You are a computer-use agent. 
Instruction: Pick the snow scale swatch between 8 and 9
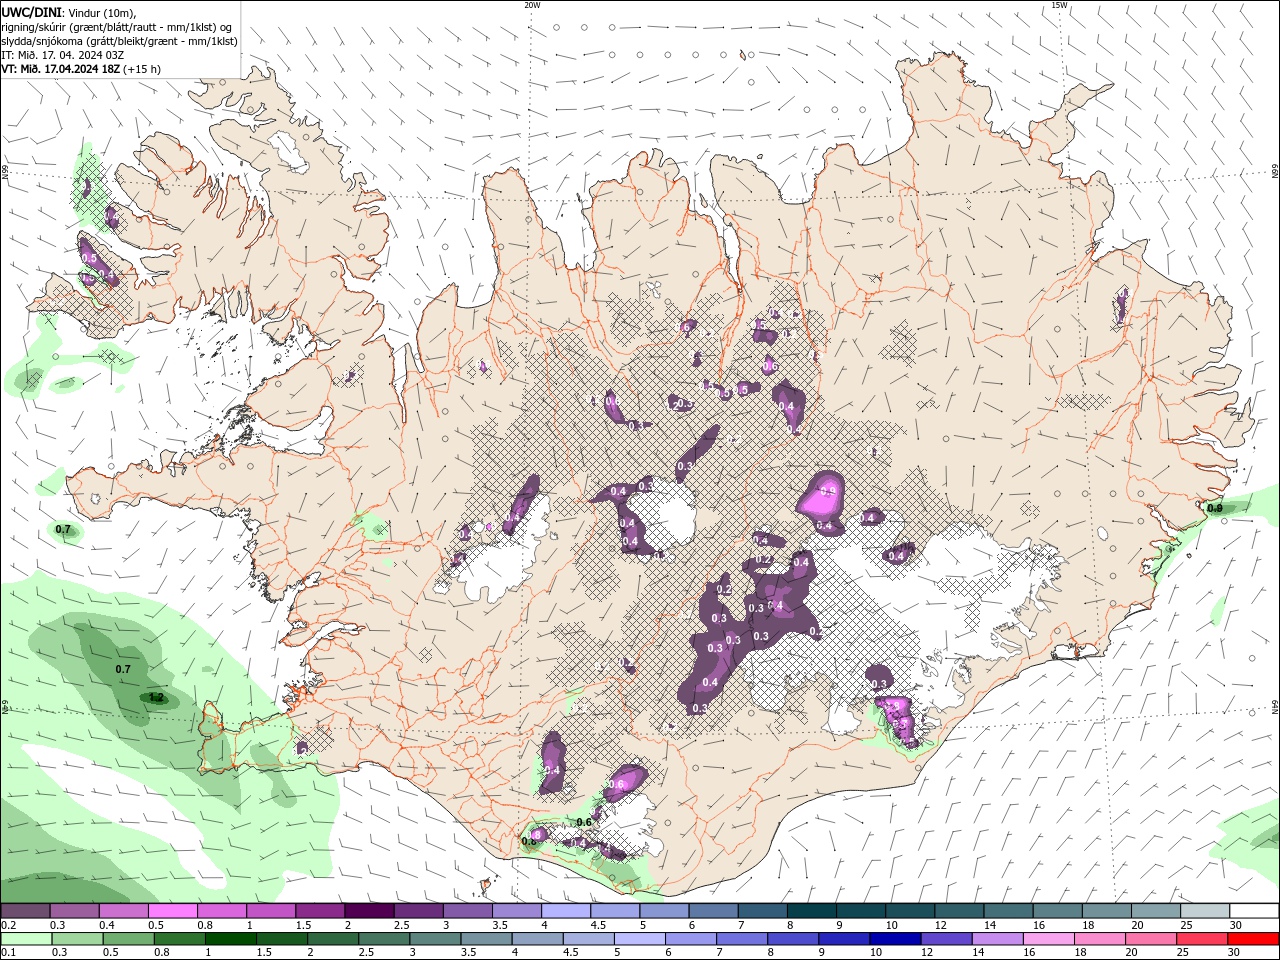click(812, 911)
